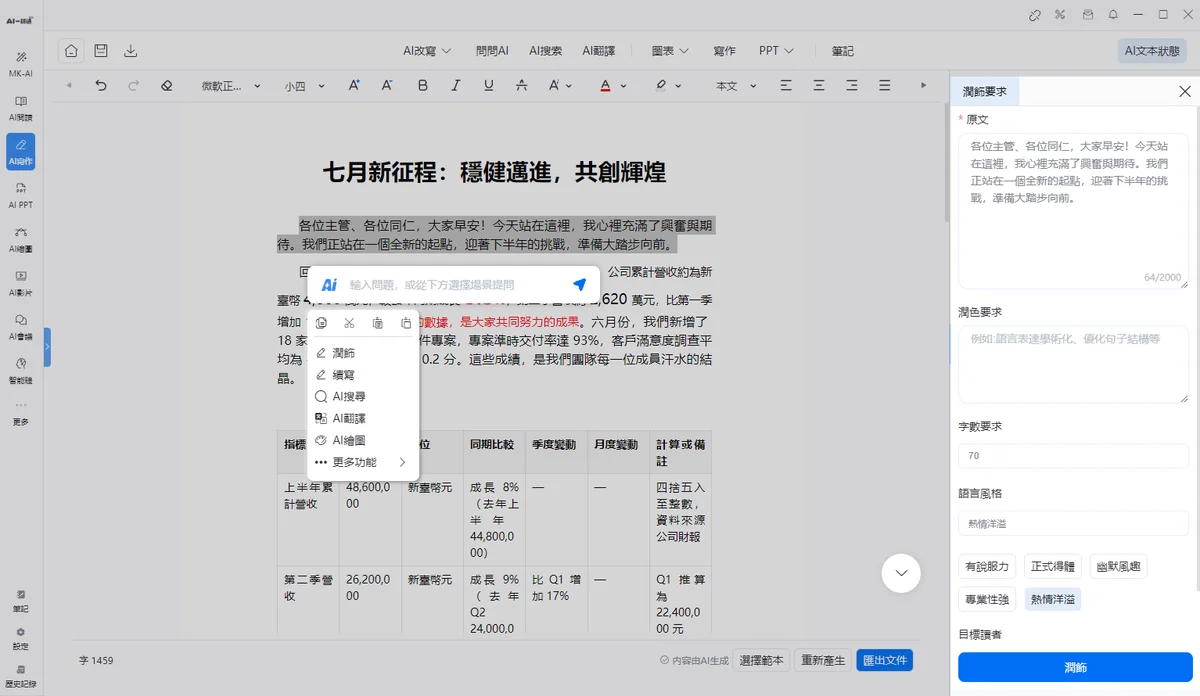Click the save disk icon
Screen dimensions: 1200x696
101,51
